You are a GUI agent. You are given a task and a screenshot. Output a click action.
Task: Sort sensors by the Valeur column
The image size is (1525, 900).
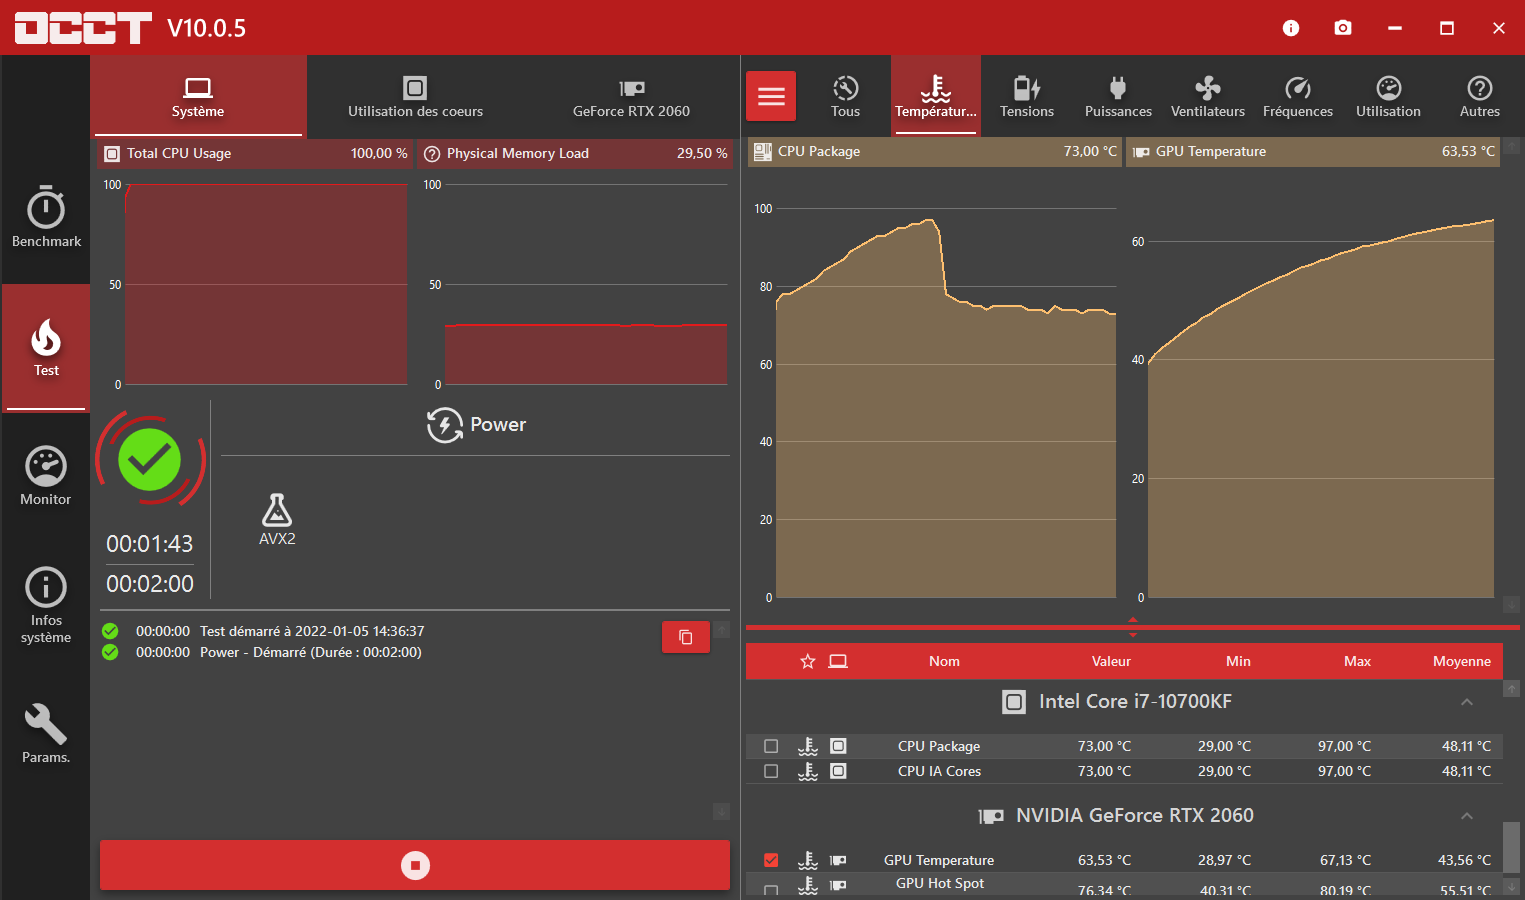[1111, 661]
